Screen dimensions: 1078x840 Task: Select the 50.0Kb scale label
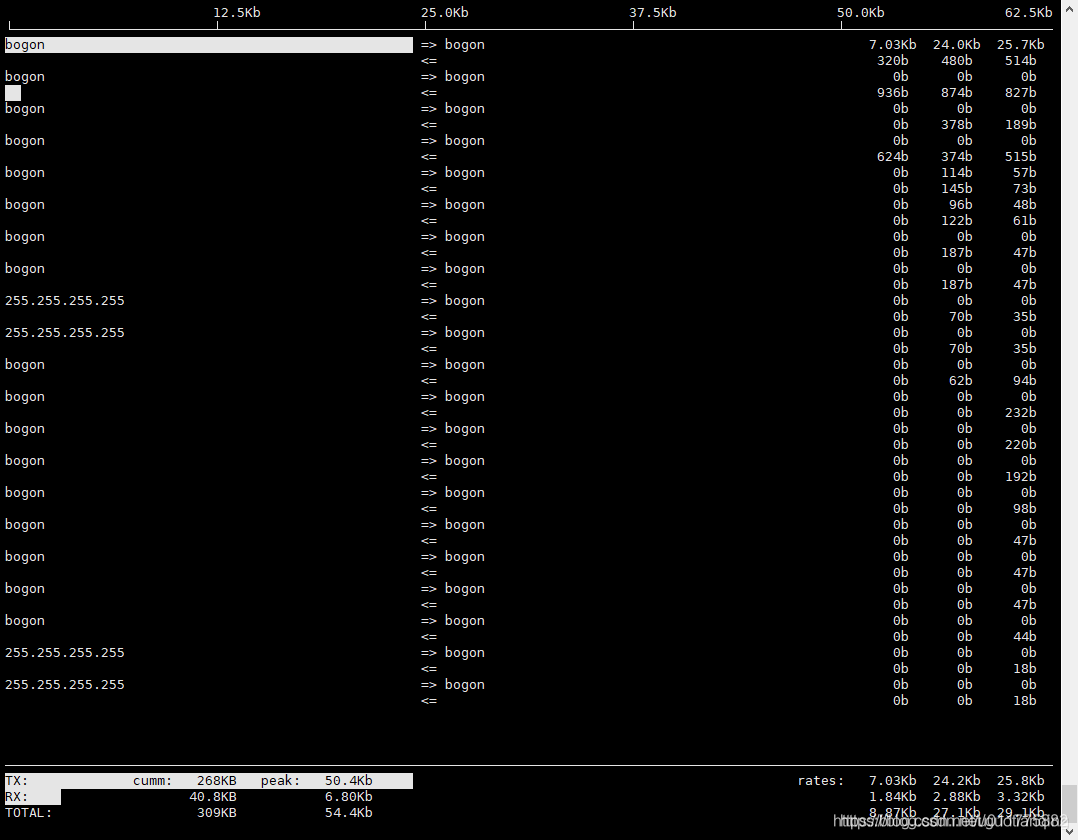click(861, 13)
